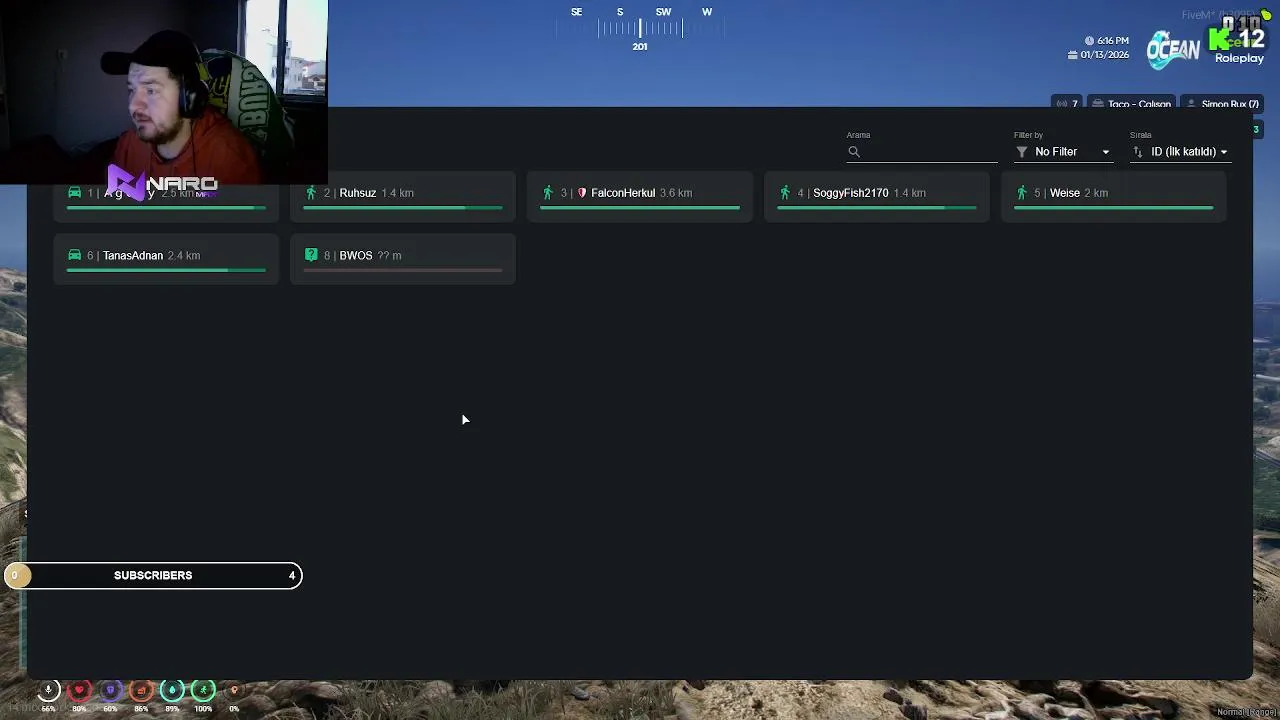Click the purple armor status icon
This screenshot has width=1280, height=720.
110,690
